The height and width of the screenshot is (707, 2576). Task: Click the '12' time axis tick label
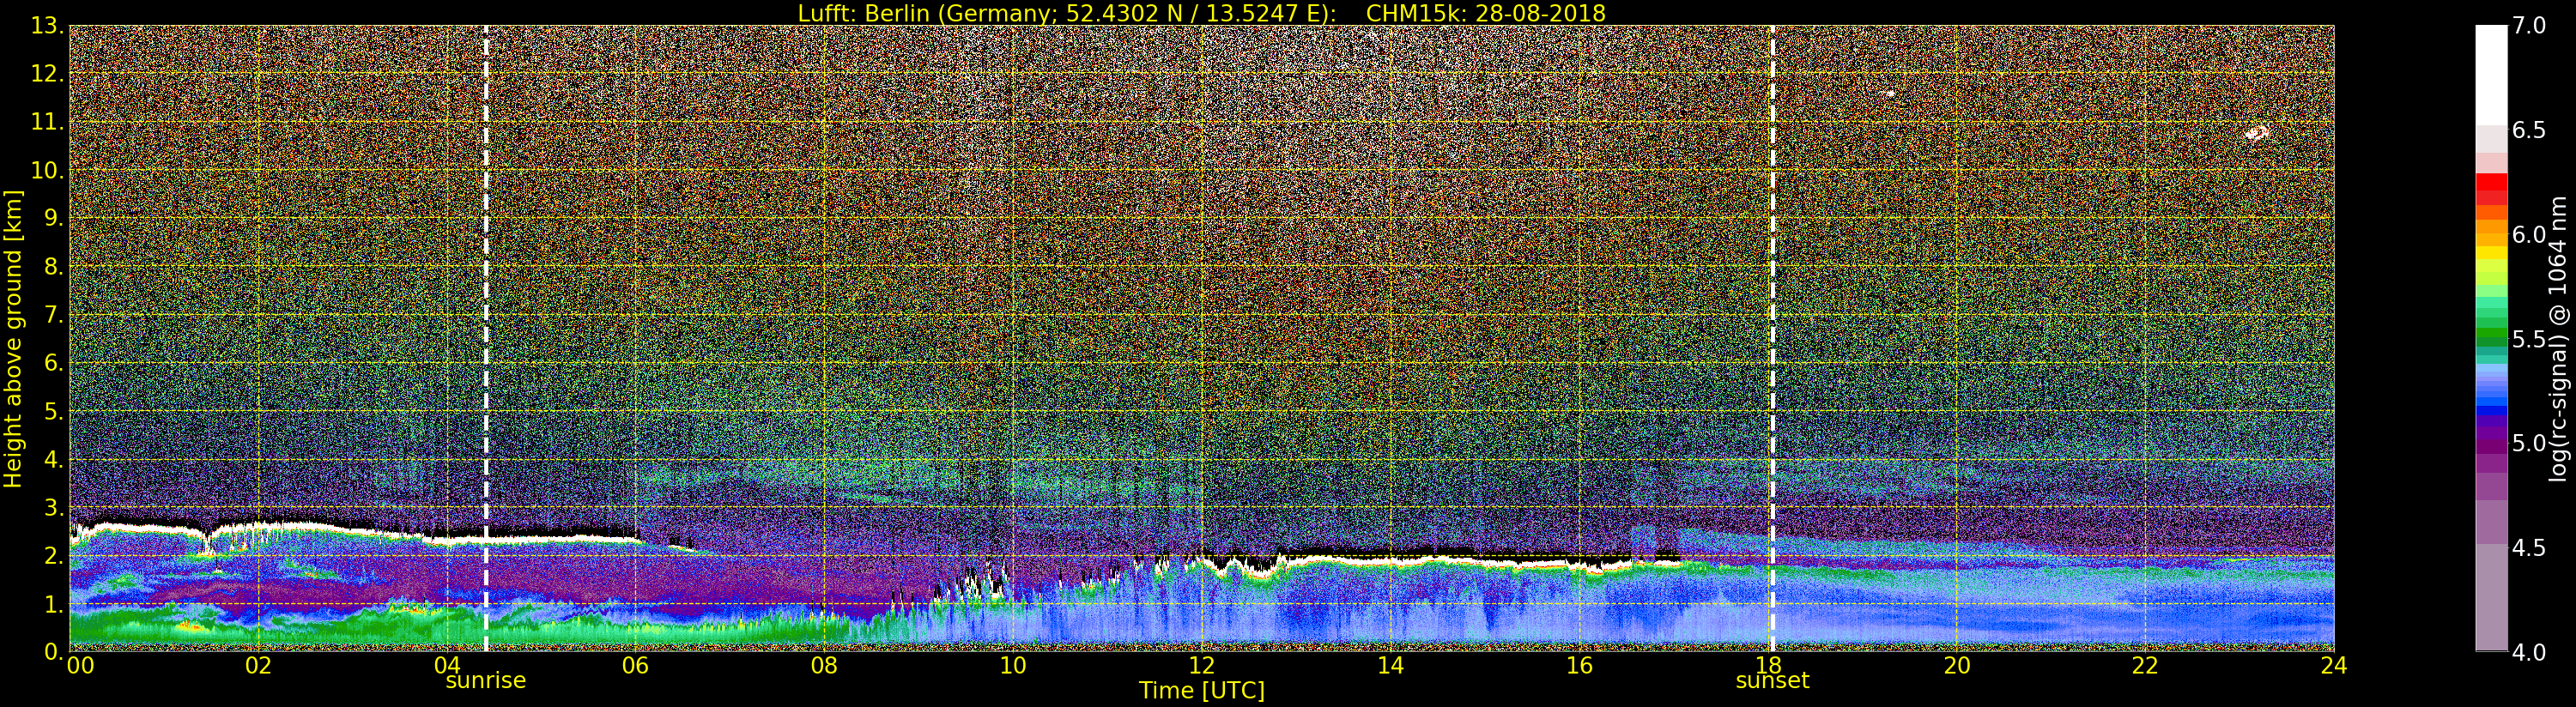(1201, 665)
